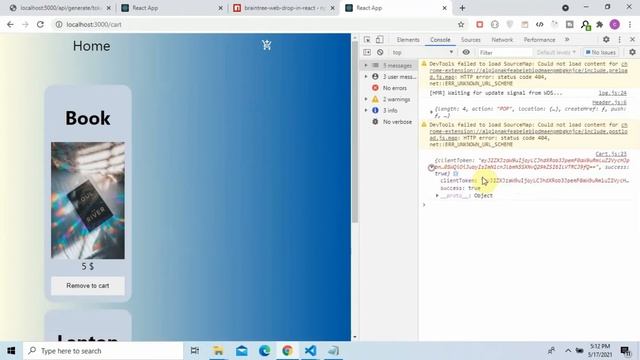640x360 pixels.
Task: Switch to the Network tab
Action: 502,40
